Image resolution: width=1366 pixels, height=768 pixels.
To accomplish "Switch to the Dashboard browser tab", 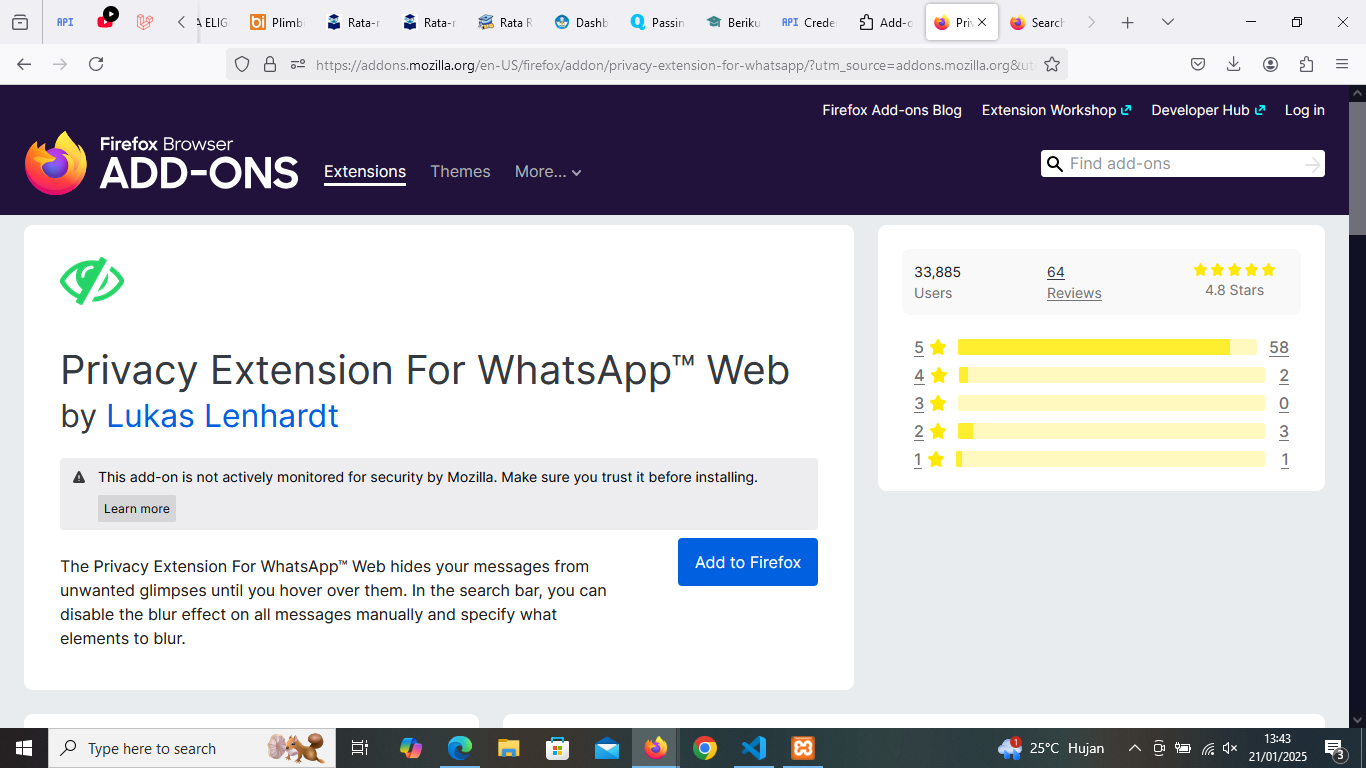I will [x=581, y=22].
